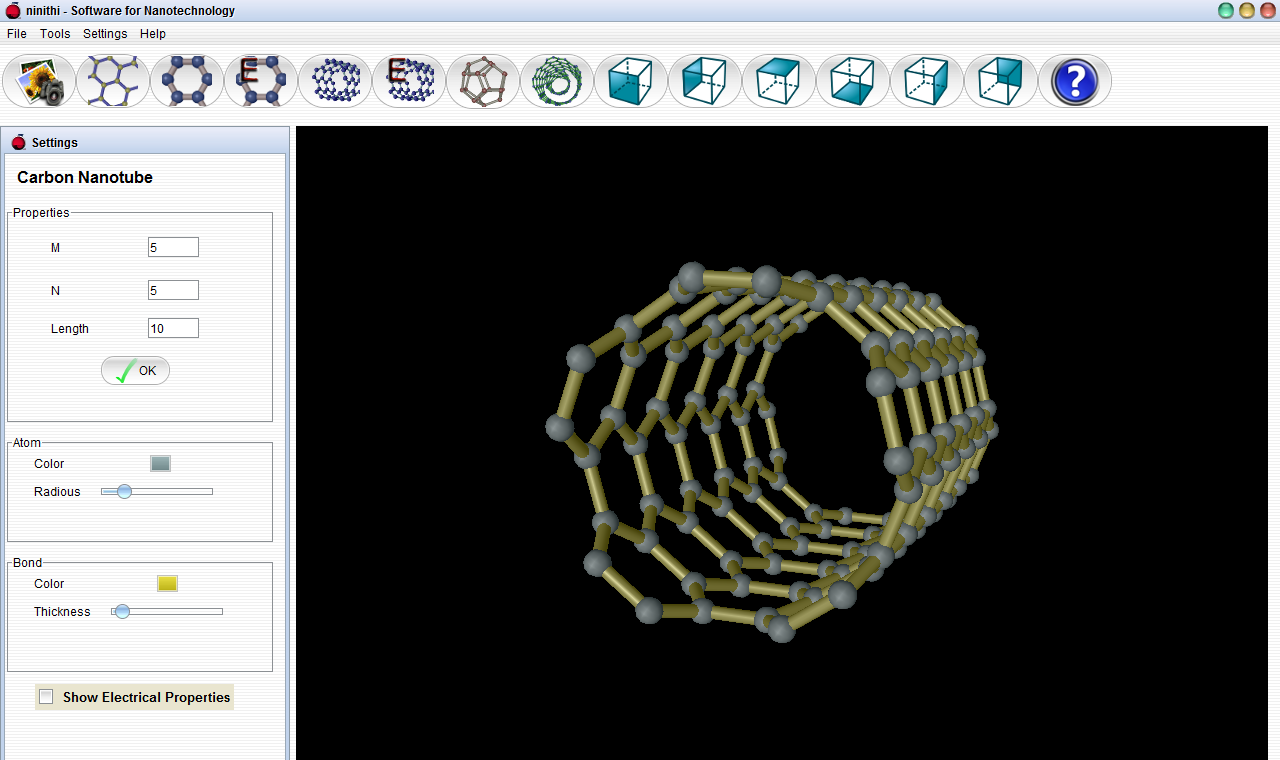
Task: Select the nanotube icon marked E
Action: (409, 81)
